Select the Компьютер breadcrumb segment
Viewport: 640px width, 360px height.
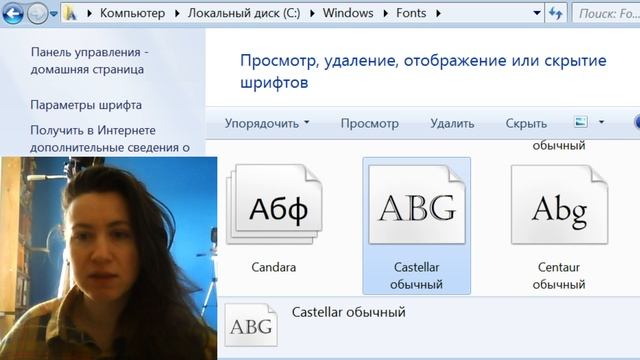point(132,13)
